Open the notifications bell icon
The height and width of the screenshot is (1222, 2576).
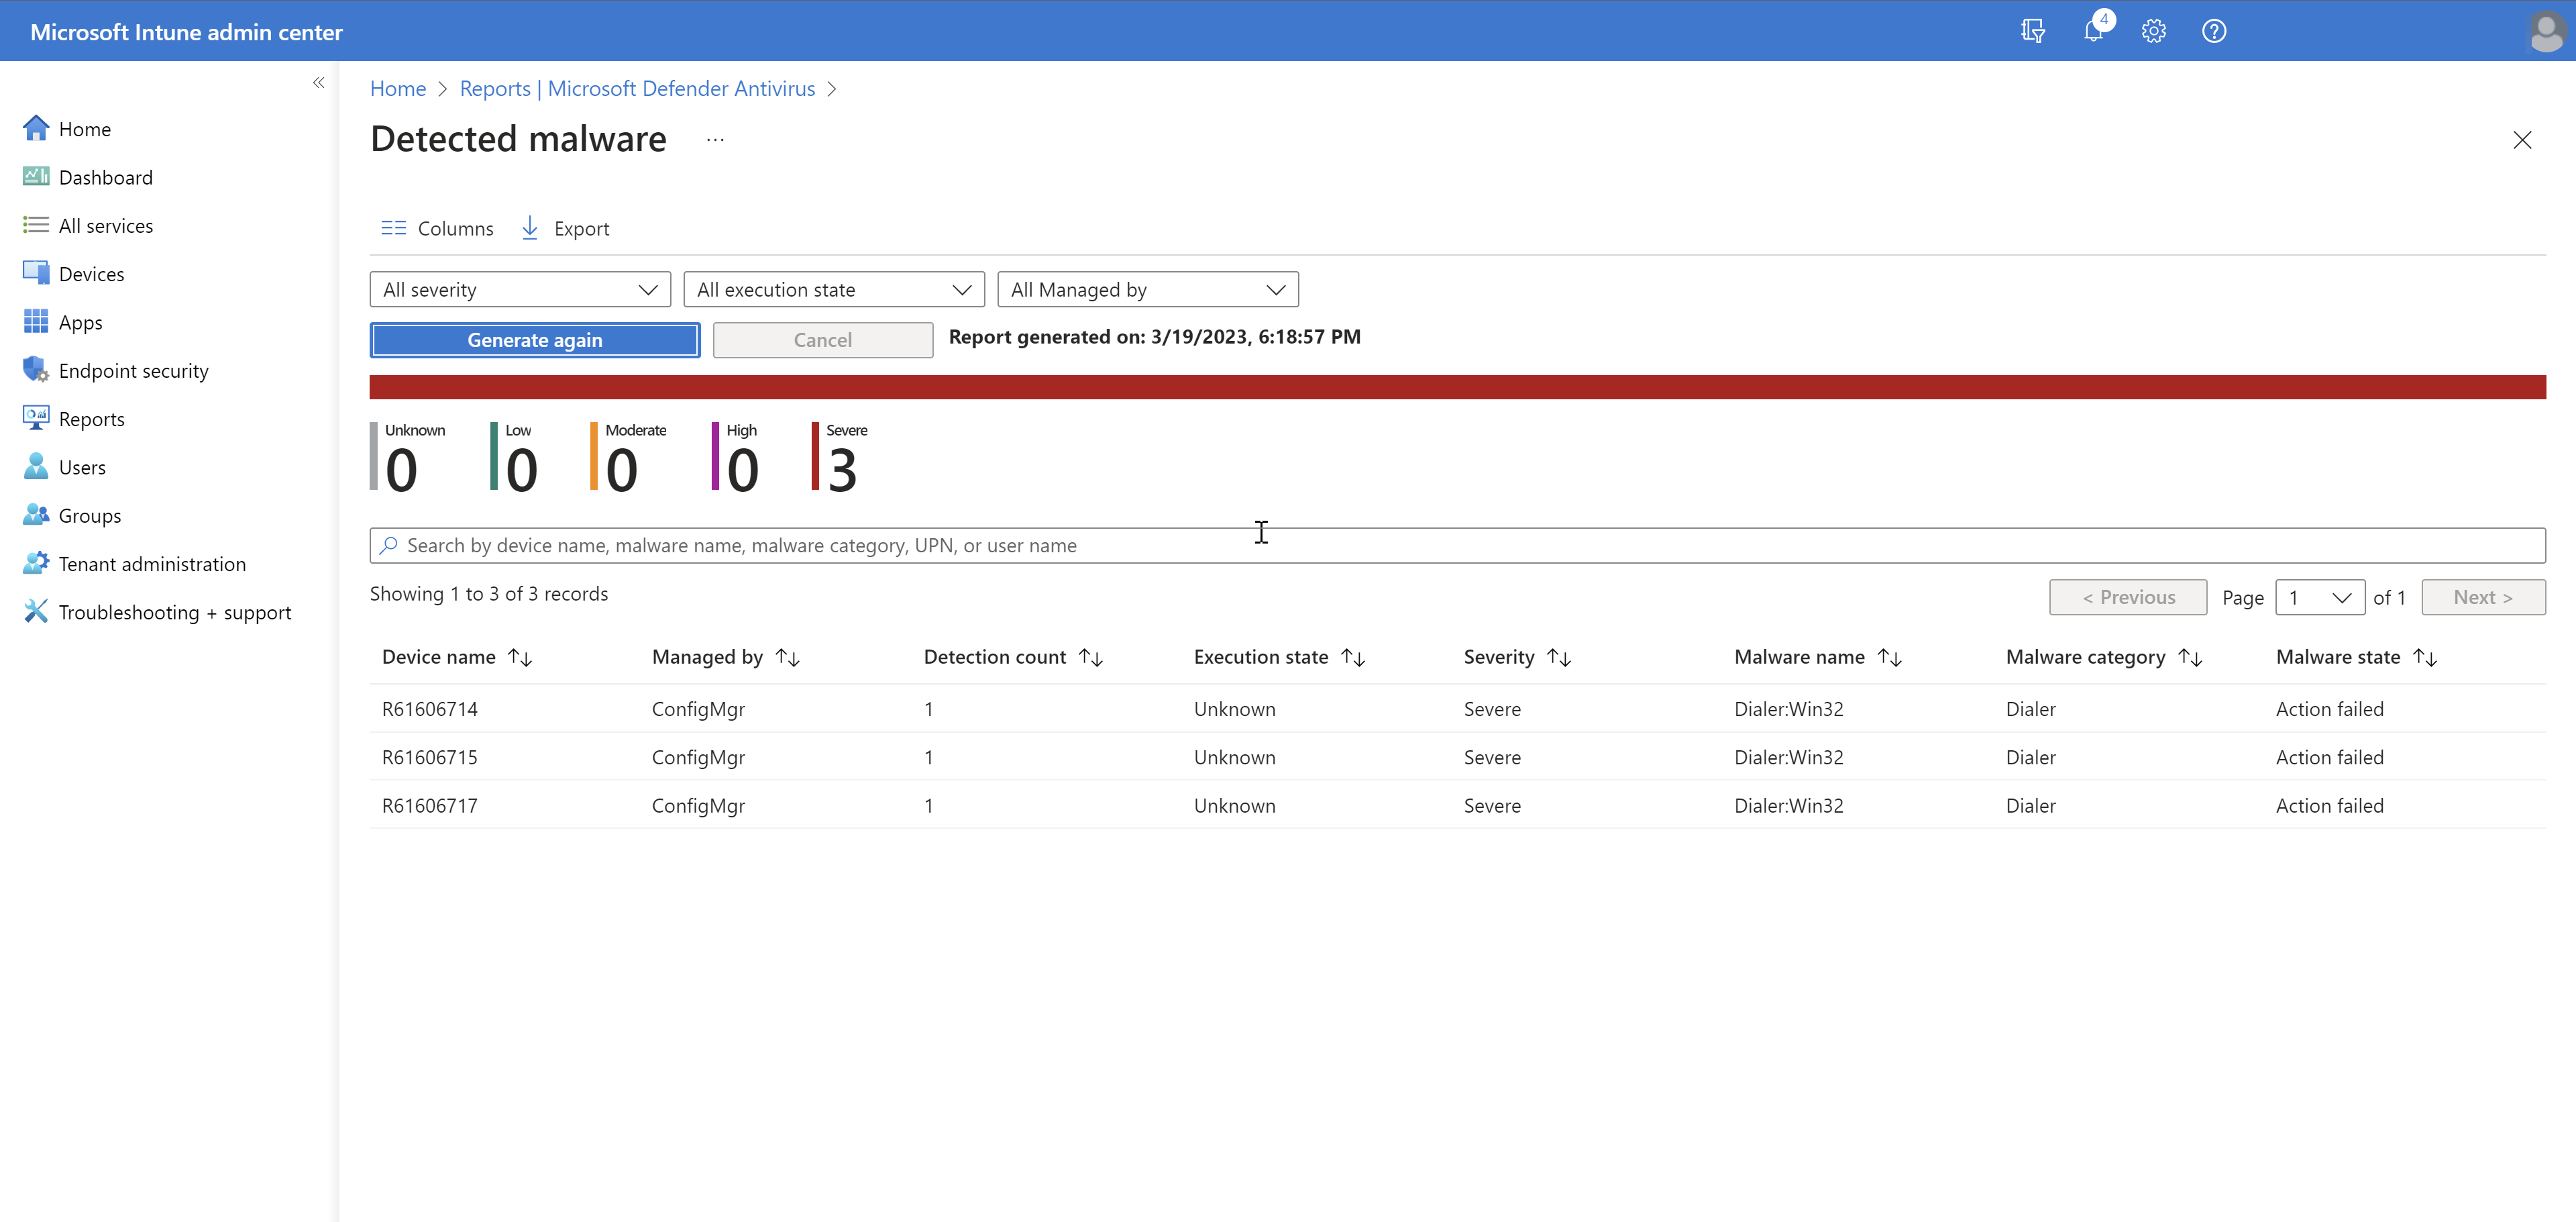tap(2093, 31)
